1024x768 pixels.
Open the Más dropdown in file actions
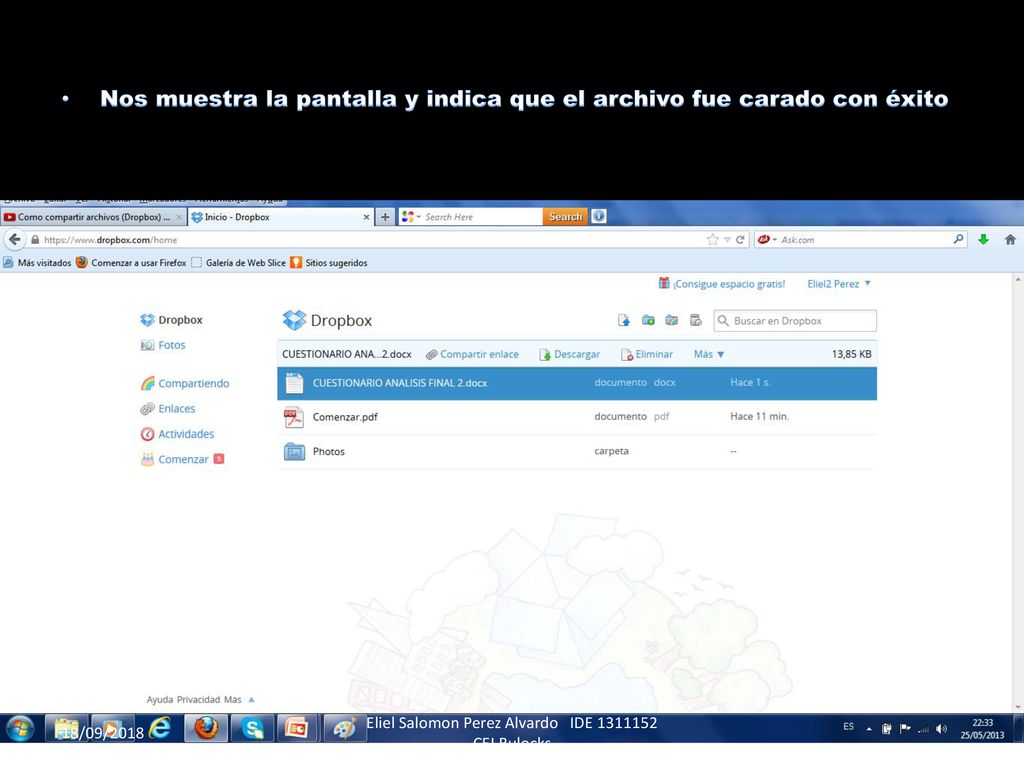[709, 354]
